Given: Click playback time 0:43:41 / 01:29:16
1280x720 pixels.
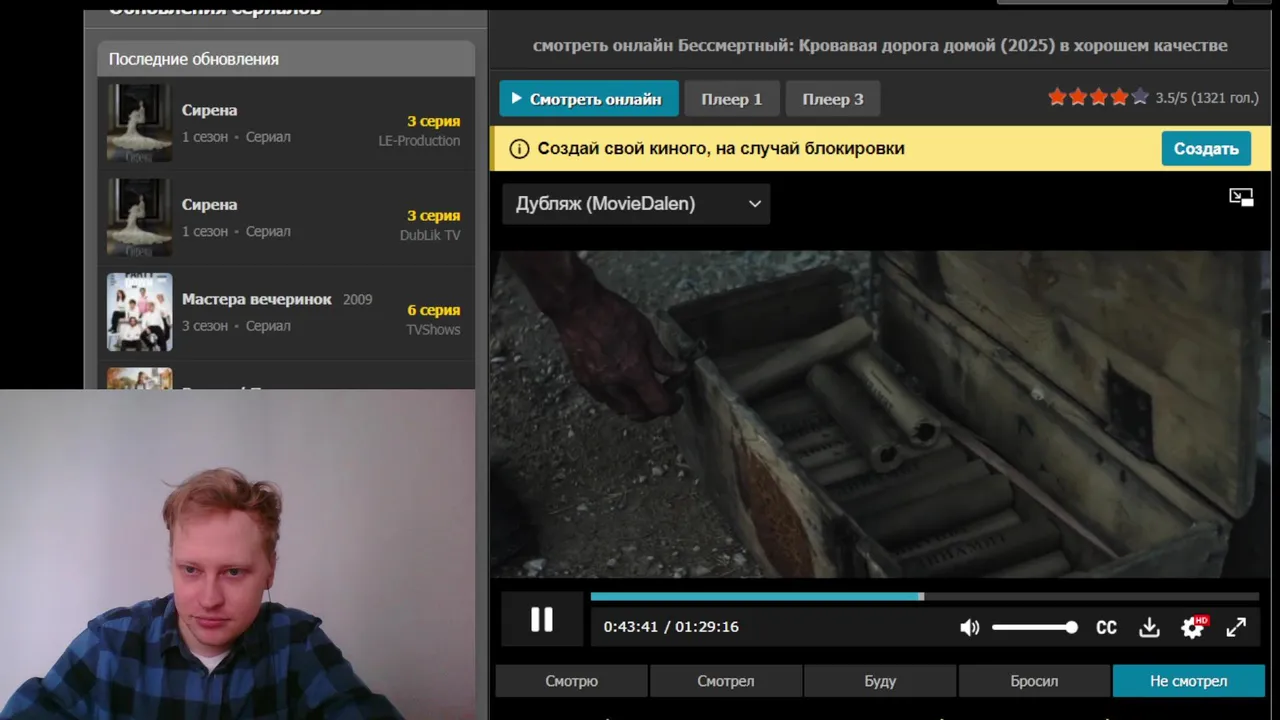Looking at the screenshot, I should [x=671, y=627].
